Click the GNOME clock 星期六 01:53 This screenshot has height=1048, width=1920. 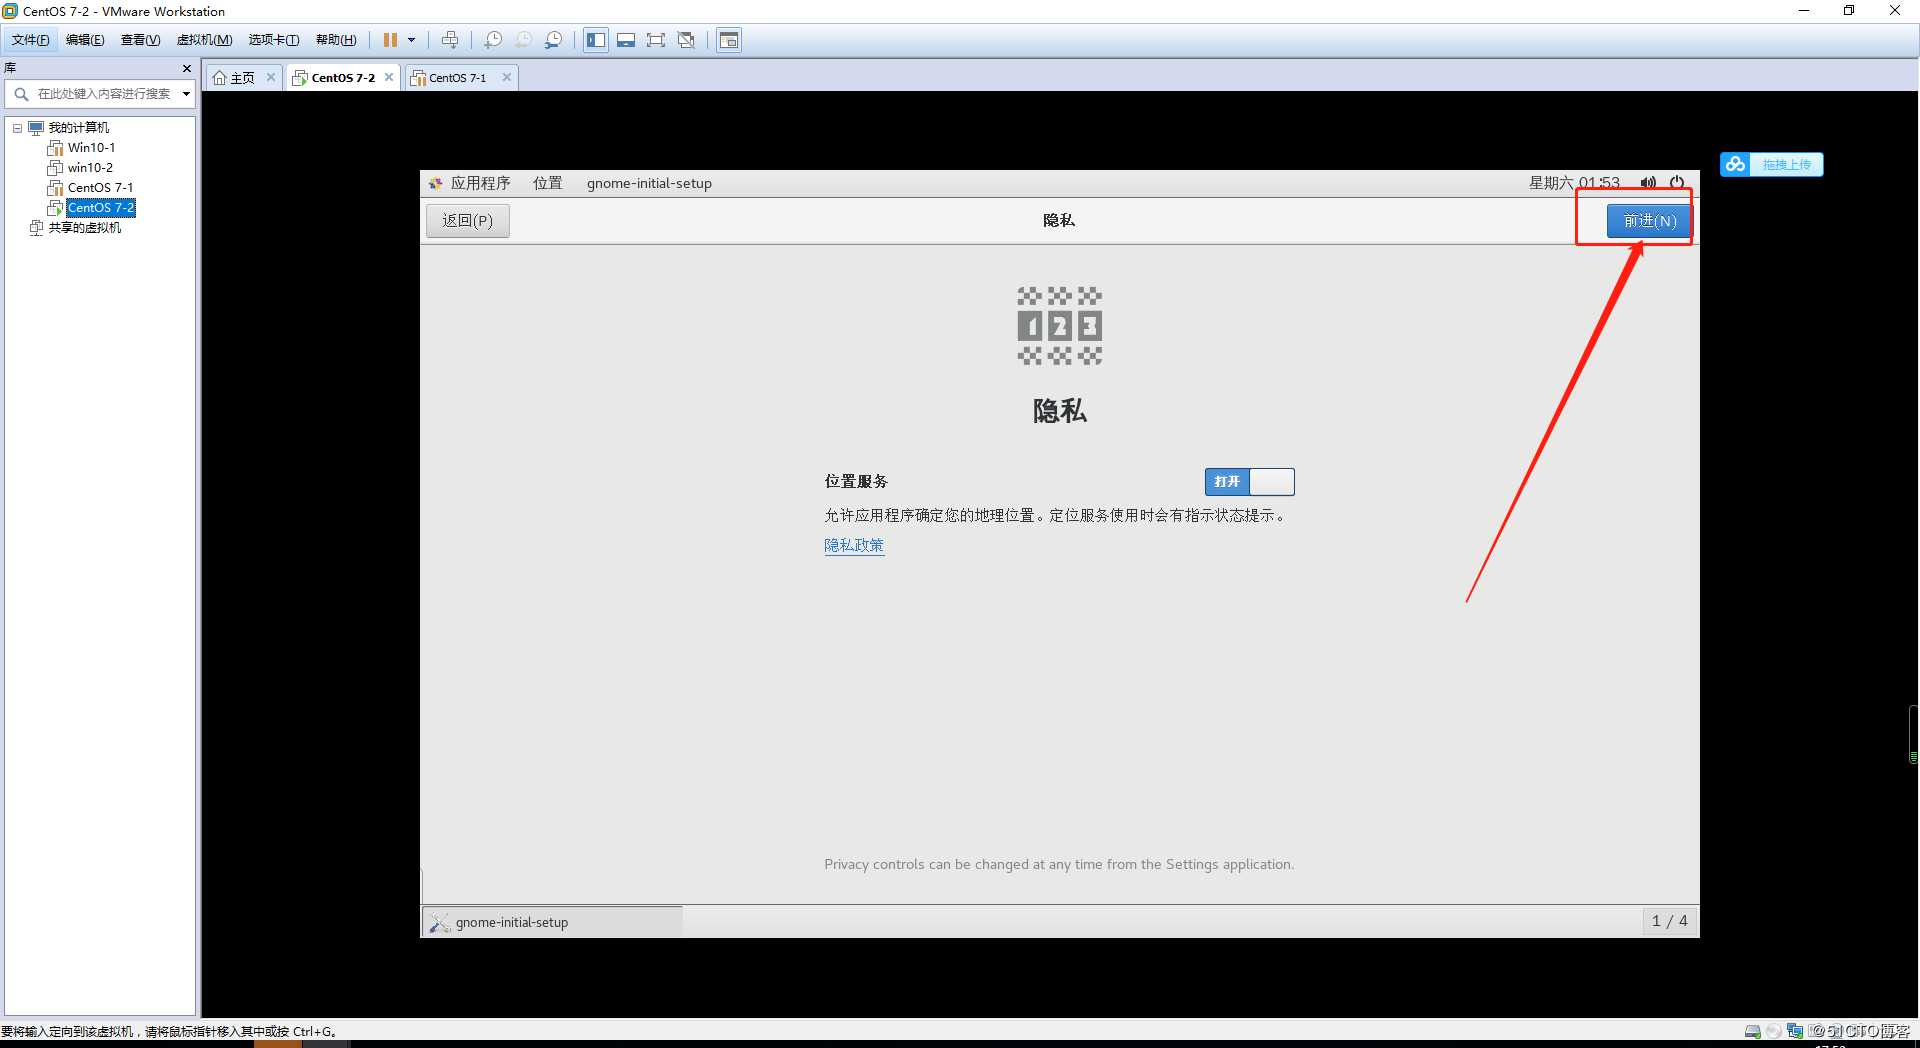(x=1574, y=183)
